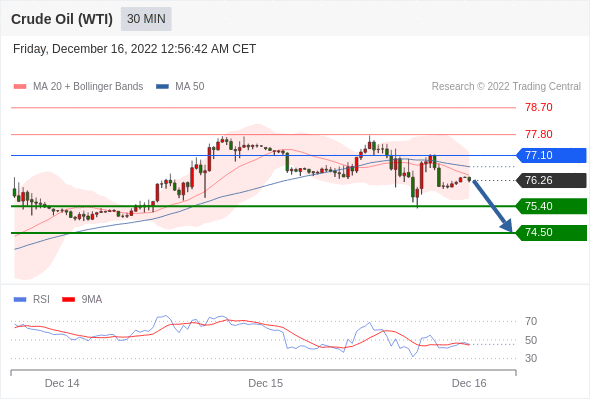Viewport: 590px width, 400px height.
Task: Click the pink MA 20 Bollinger legend swatch
Action: [x=20, y=87]
